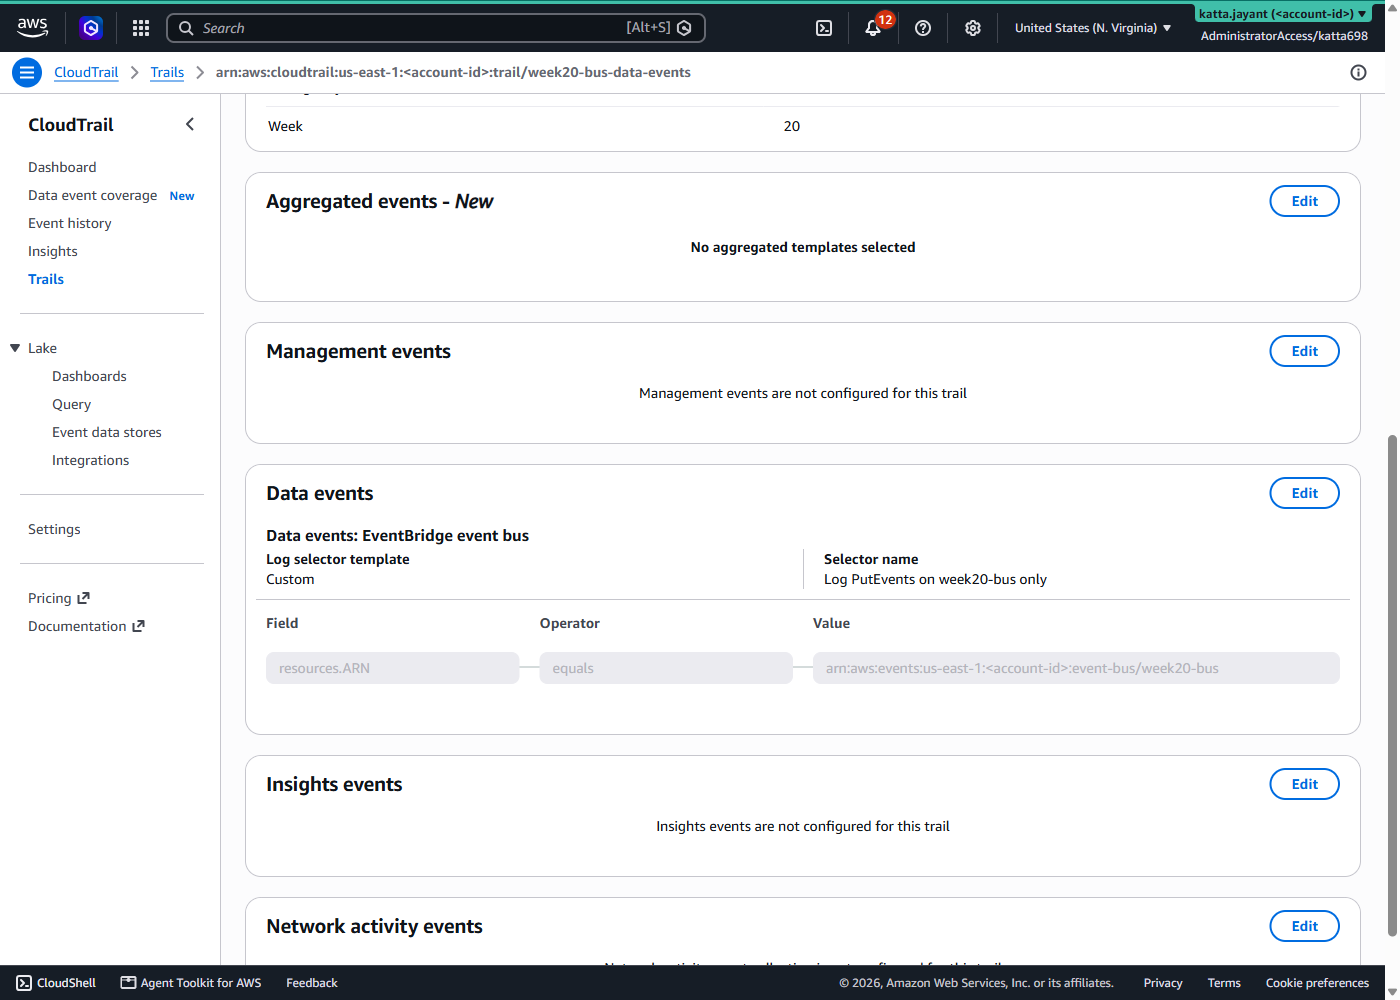The height and width of the screenshot is (1000, 1400).
Task: Click the trail ARN breadcrumb text
Action: click(x=453, y=72)
